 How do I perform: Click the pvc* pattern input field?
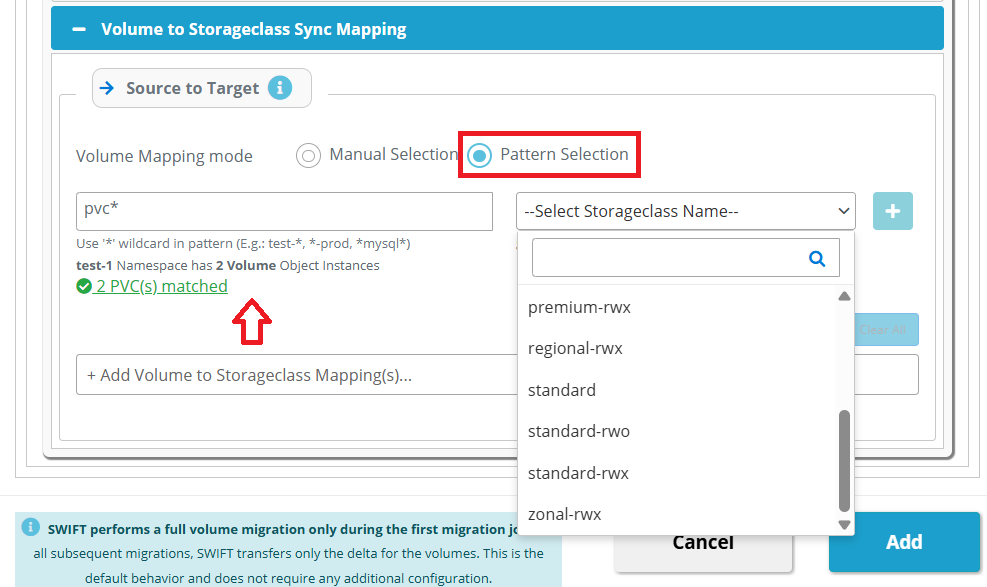(x=285, y=211)
